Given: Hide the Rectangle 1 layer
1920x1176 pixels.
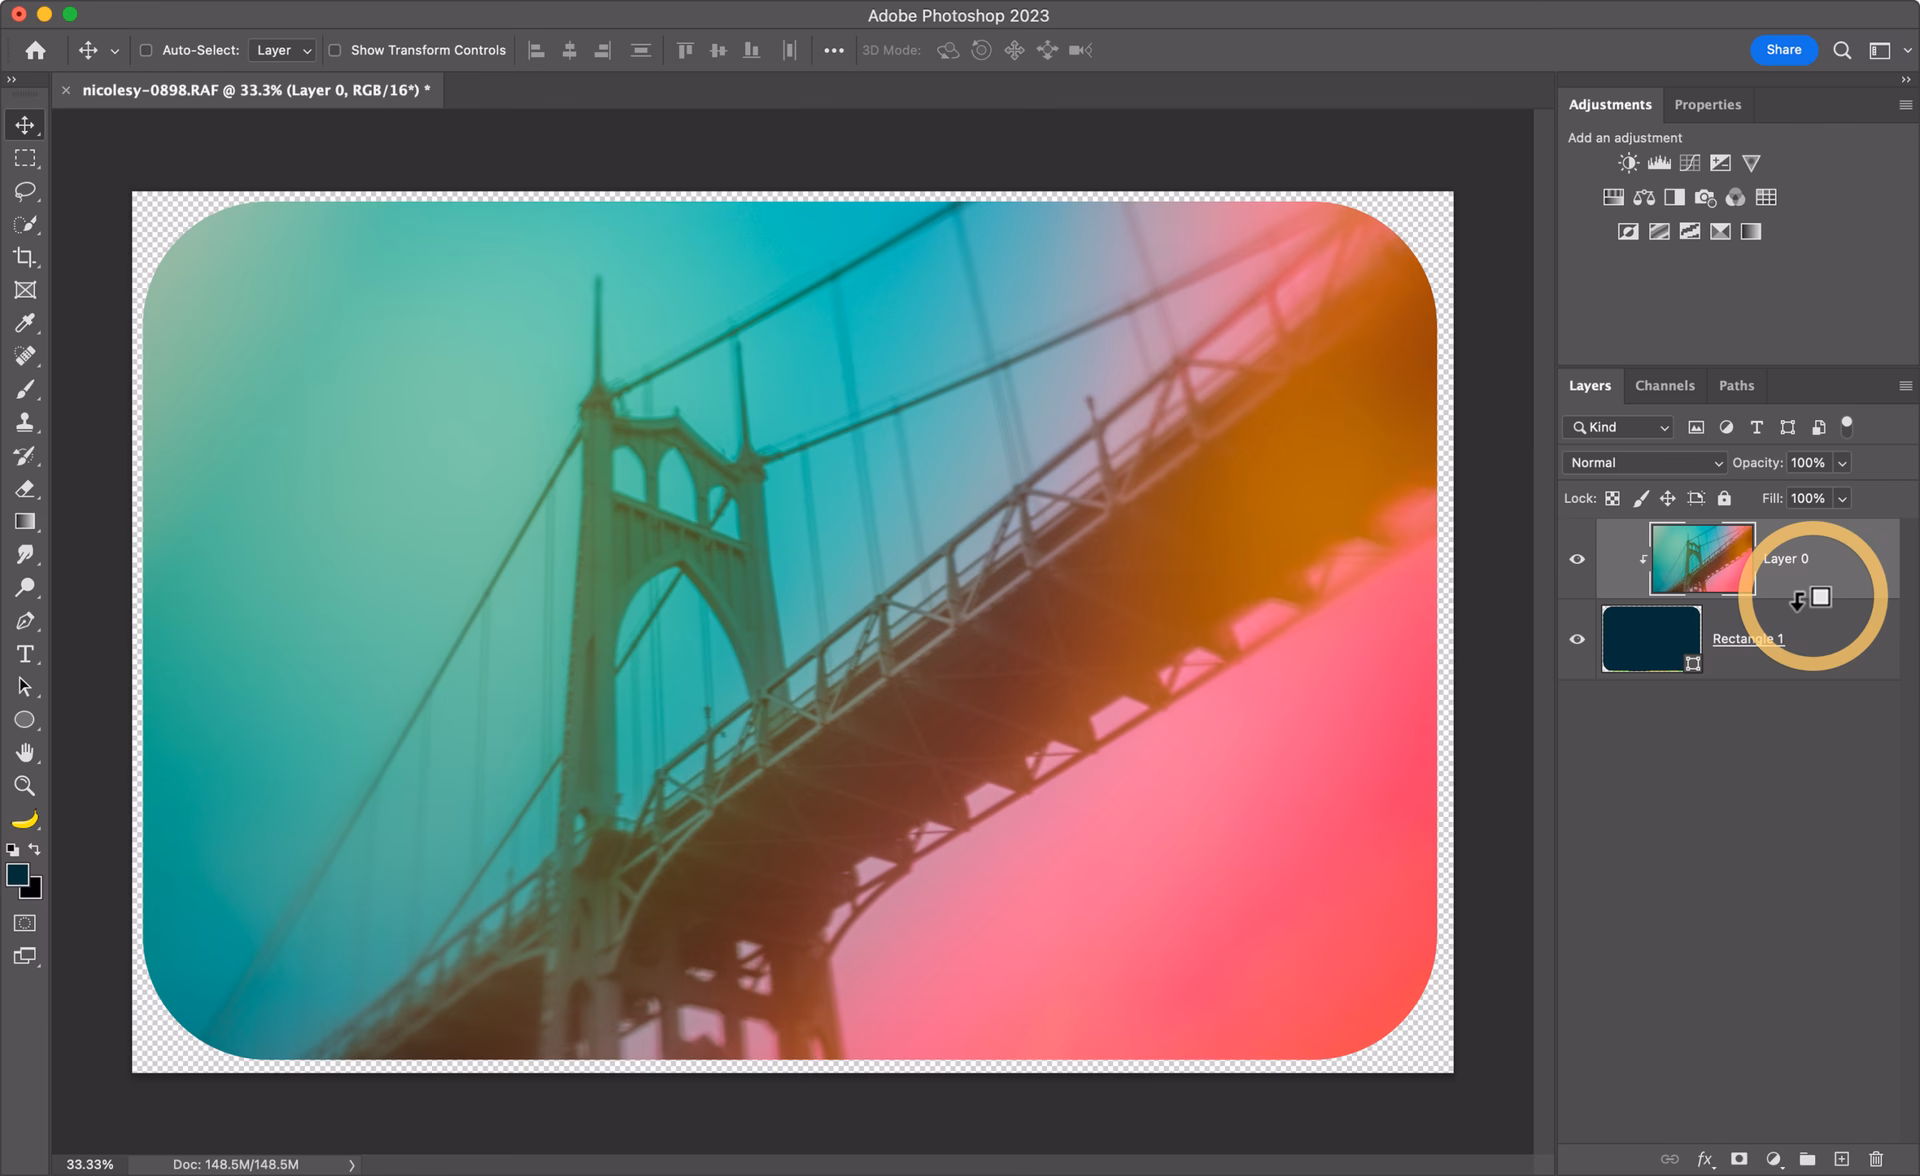Looking at the screenshot, I should coord(1577,639).
